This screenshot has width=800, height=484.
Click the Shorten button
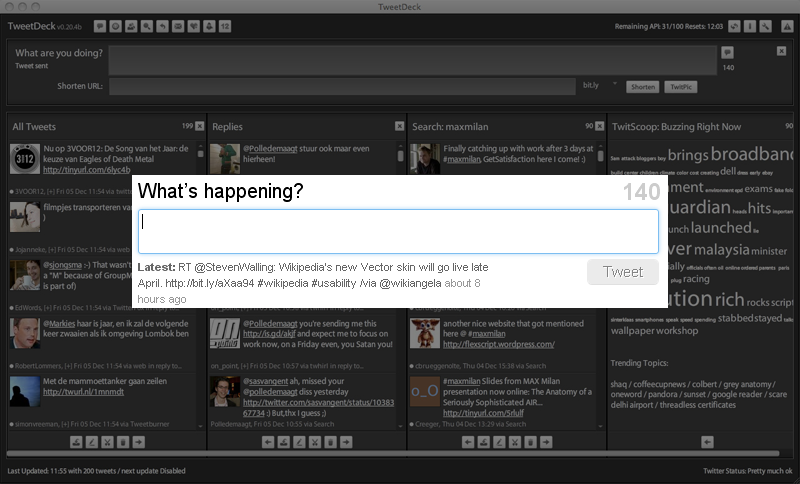pyautogui.click(x=643, y=87)
